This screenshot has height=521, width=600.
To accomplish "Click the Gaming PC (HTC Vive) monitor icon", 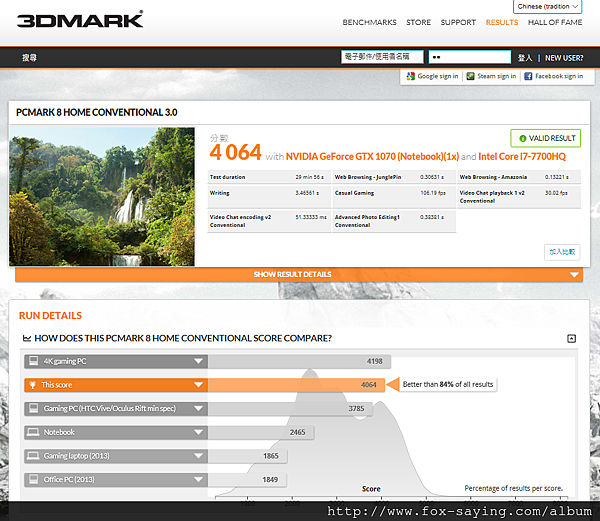I will coord(34,409).
